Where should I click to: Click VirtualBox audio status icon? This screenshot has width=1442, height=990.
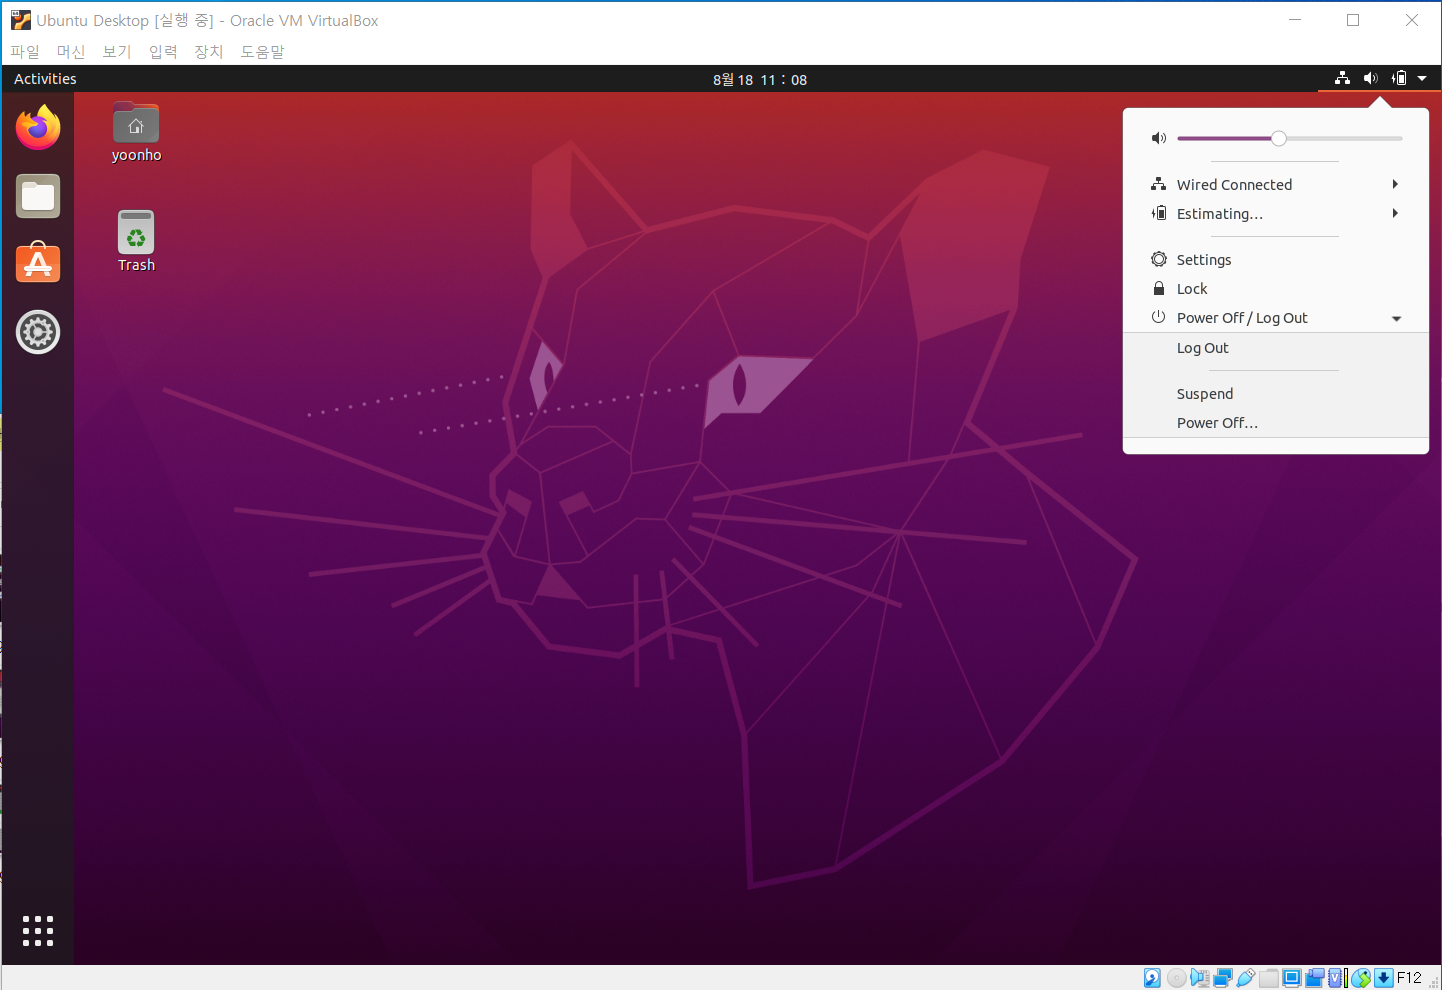point(1199,978)
